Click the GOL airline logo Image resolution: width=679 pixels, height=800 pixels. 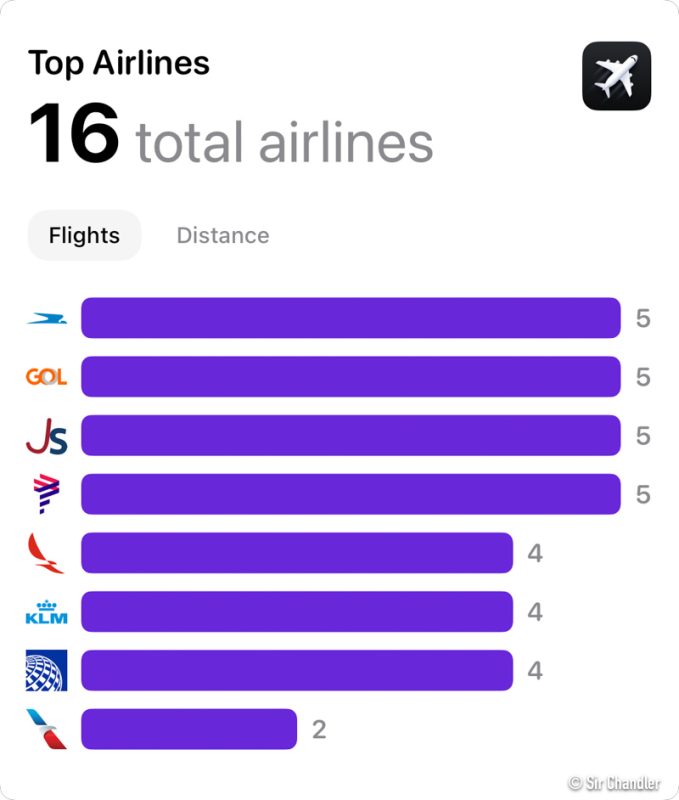click(x=46, y=377)
